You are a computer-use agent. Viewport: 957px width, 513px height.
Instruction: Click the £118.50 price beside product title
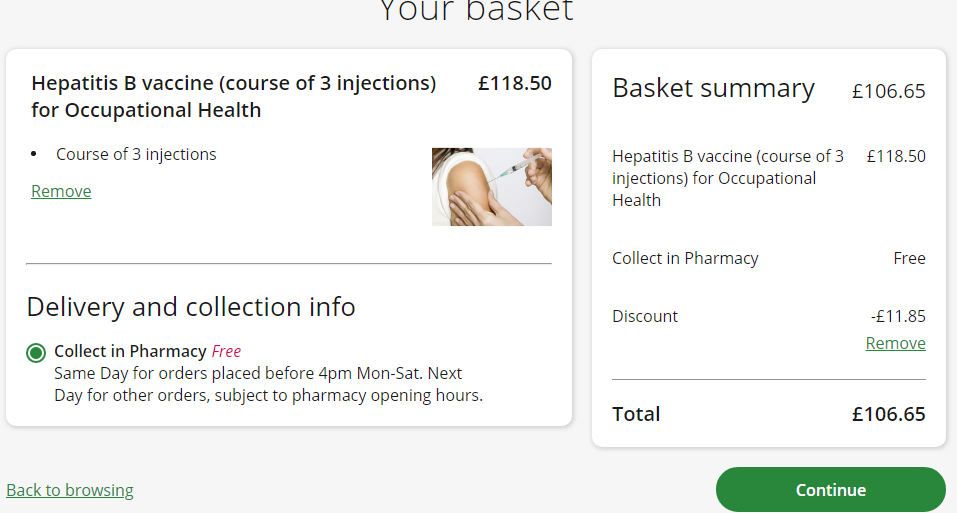tap(514, 84)
